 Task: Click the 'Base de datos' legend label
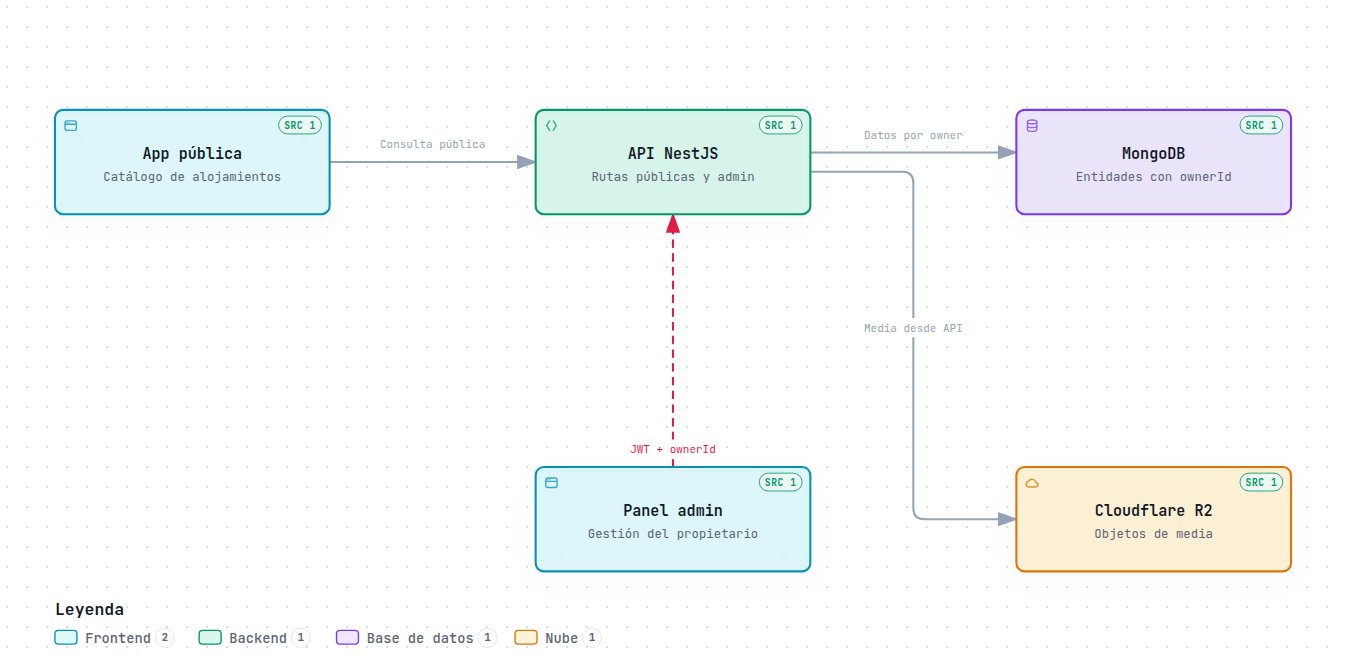420,638
